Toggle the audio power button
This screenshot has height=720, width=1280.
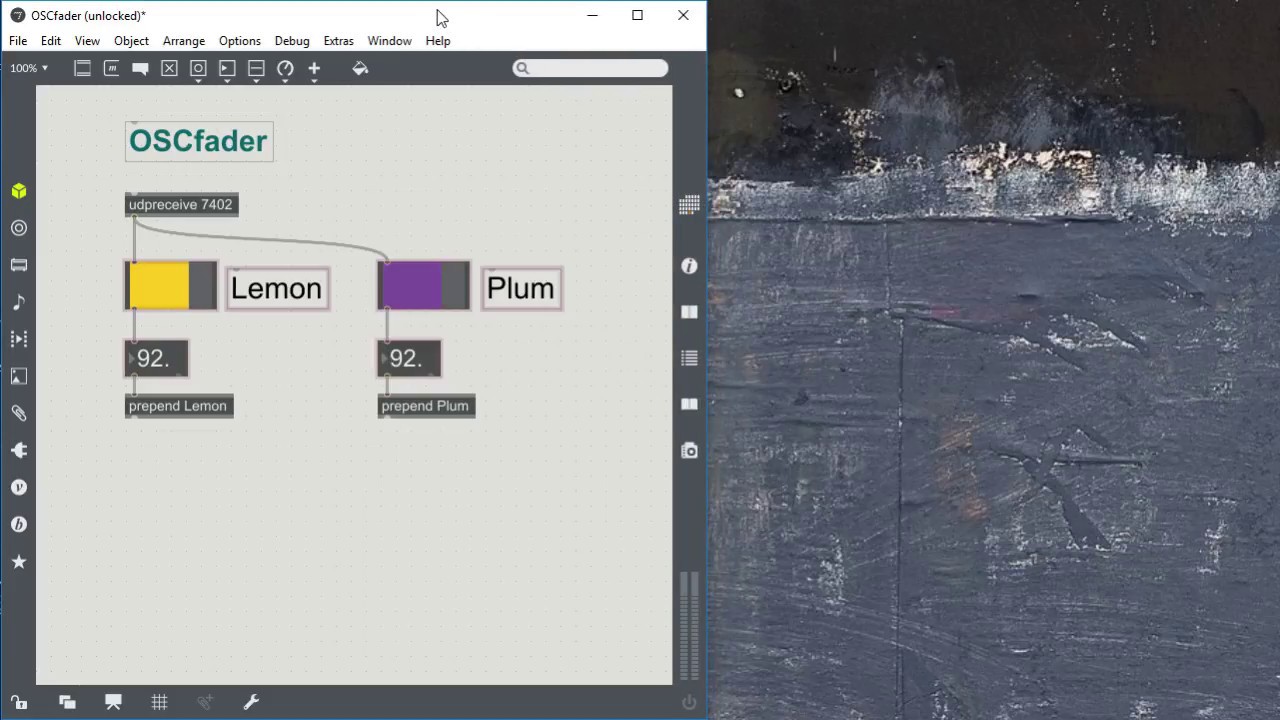[x=689, y=702]
